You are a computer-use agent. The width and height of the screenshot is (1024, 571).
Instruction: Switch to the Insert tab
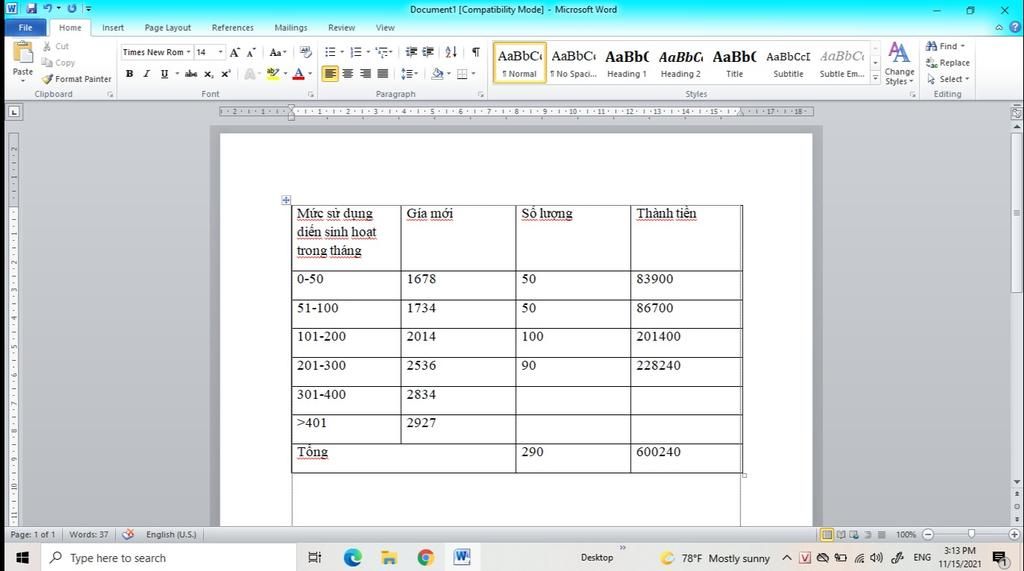(x=113, y=27)
